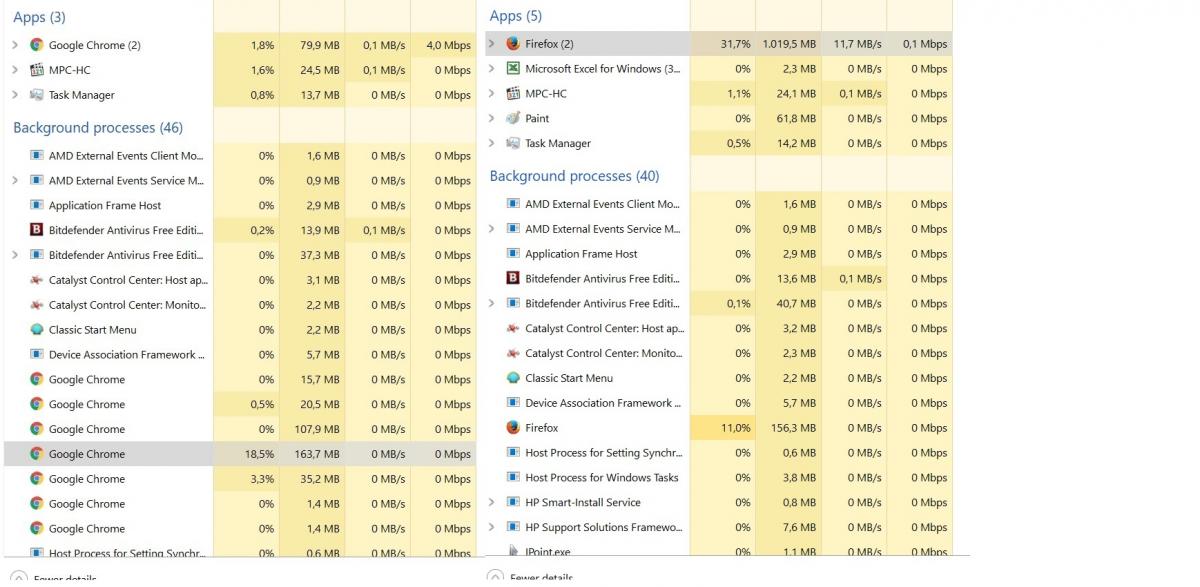Click the Firefox (2) app icon

(x=513, y=44)
